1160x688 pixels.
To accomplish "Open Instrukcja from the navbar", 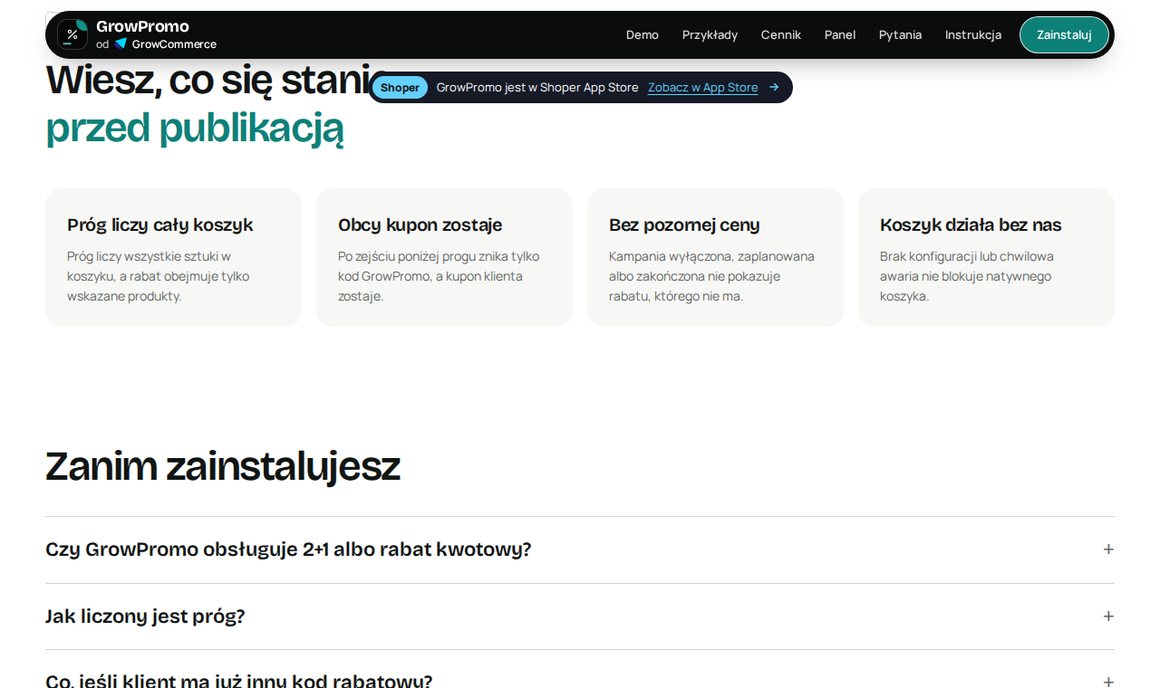I will pyautogui.click(x=973, y=35).
